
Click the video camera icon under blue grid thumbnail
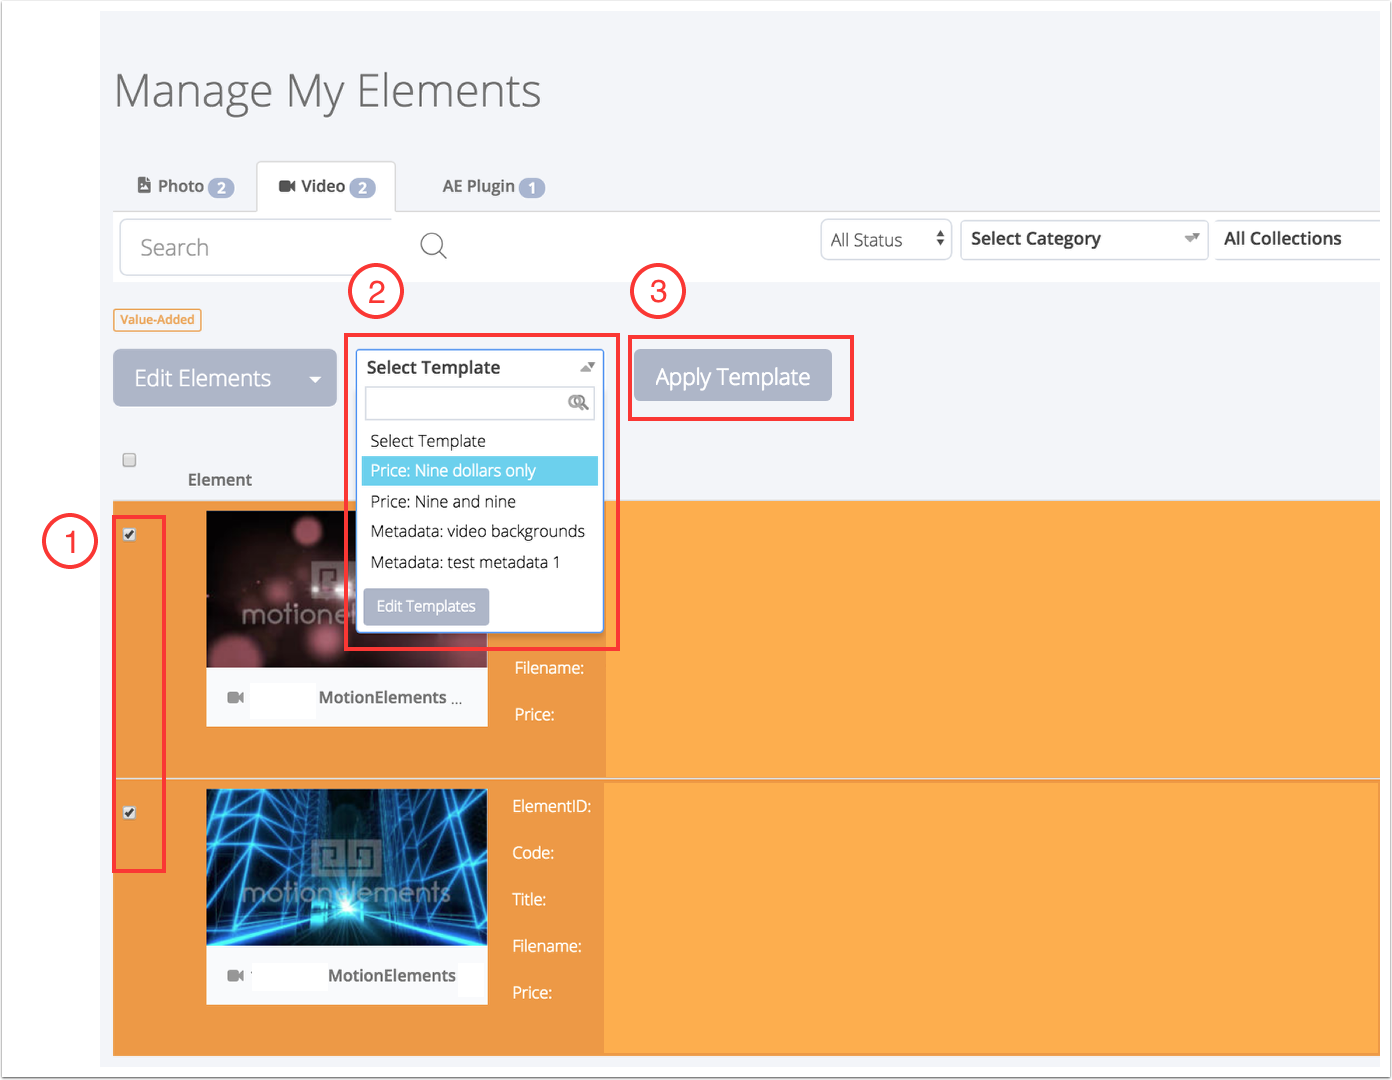point(236,975)
